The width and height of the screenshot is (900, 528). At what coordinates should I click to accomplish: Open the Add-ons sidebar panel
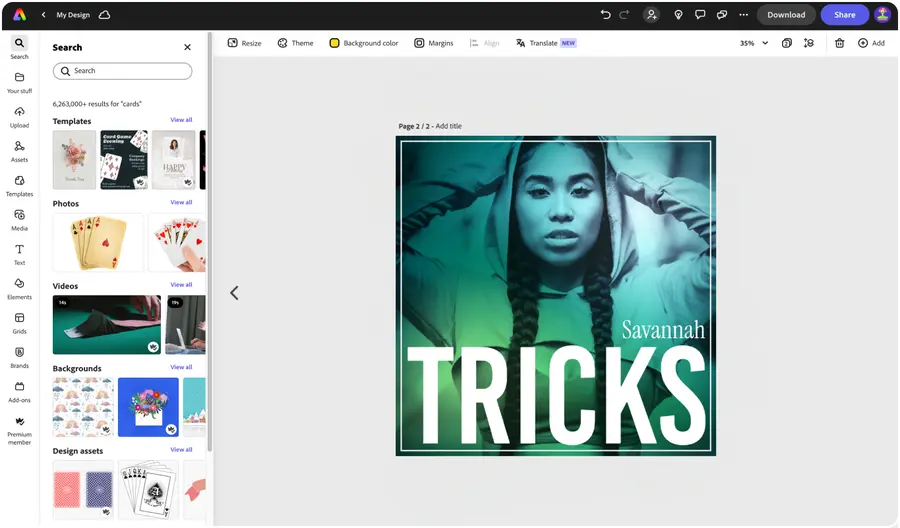pyautogui.click(x=20, y=392)
